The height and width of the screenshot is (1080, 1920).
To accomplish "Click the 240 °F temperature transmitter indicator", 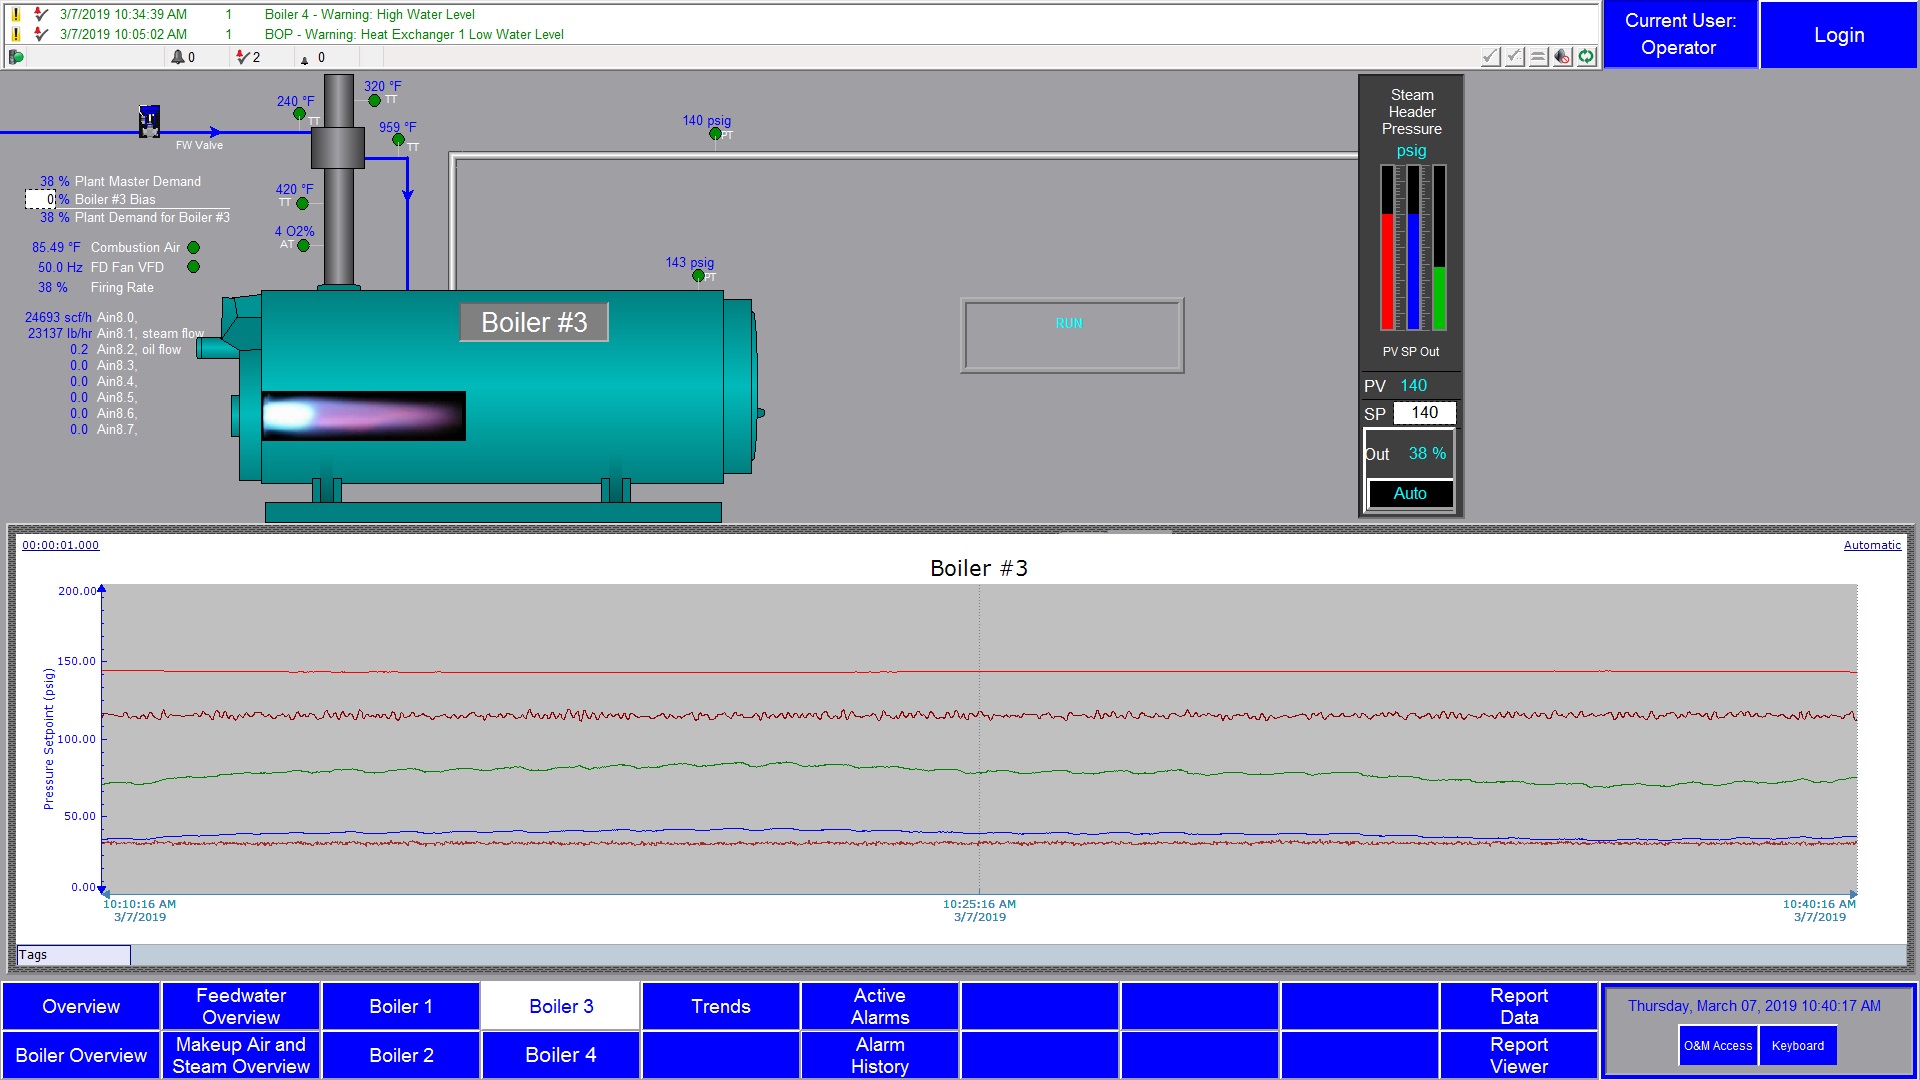I will pos(299,114).
